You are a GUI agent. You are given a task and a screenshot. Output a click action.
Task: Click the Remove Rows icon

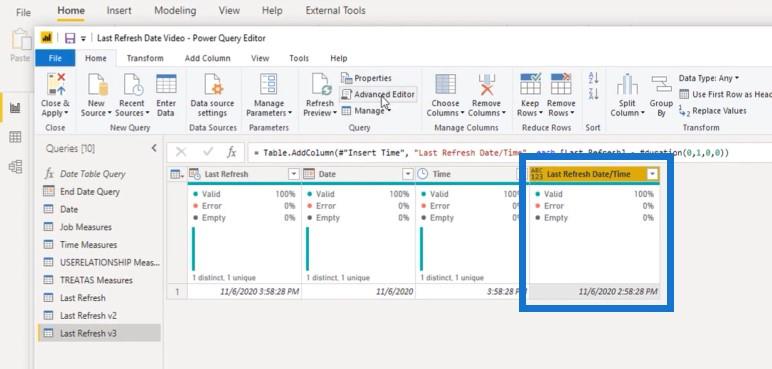coord(561,84)
